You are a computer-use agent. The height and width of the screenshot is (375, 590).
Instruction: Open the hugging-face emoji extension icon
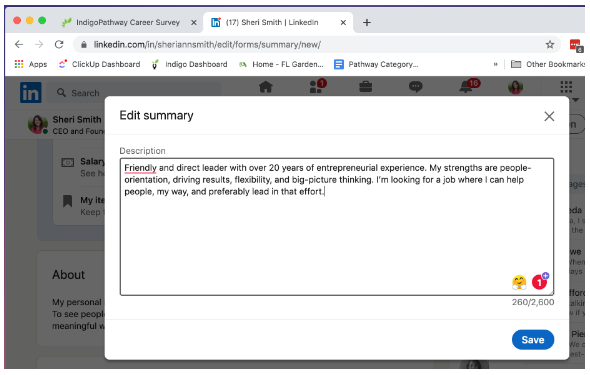coord(519,282)
